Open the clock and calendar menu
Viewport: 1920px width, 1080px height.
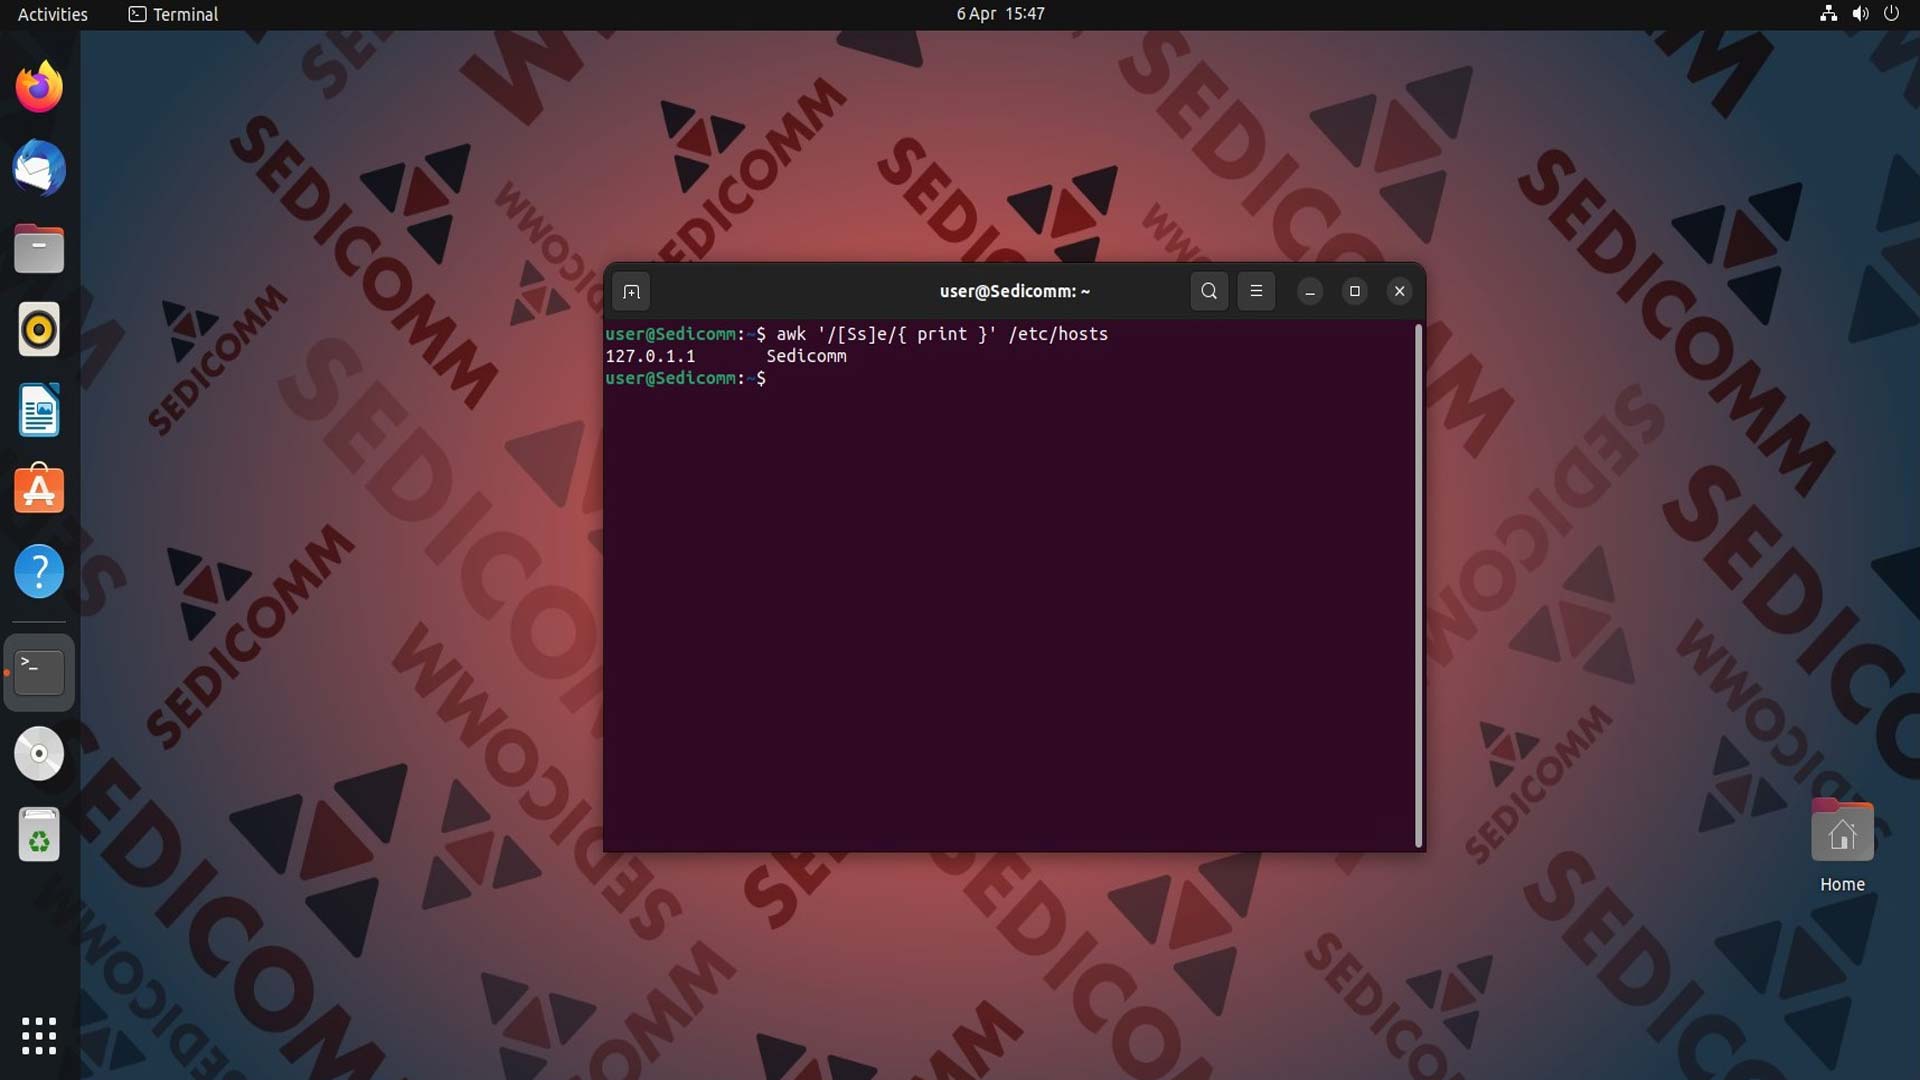999,14
